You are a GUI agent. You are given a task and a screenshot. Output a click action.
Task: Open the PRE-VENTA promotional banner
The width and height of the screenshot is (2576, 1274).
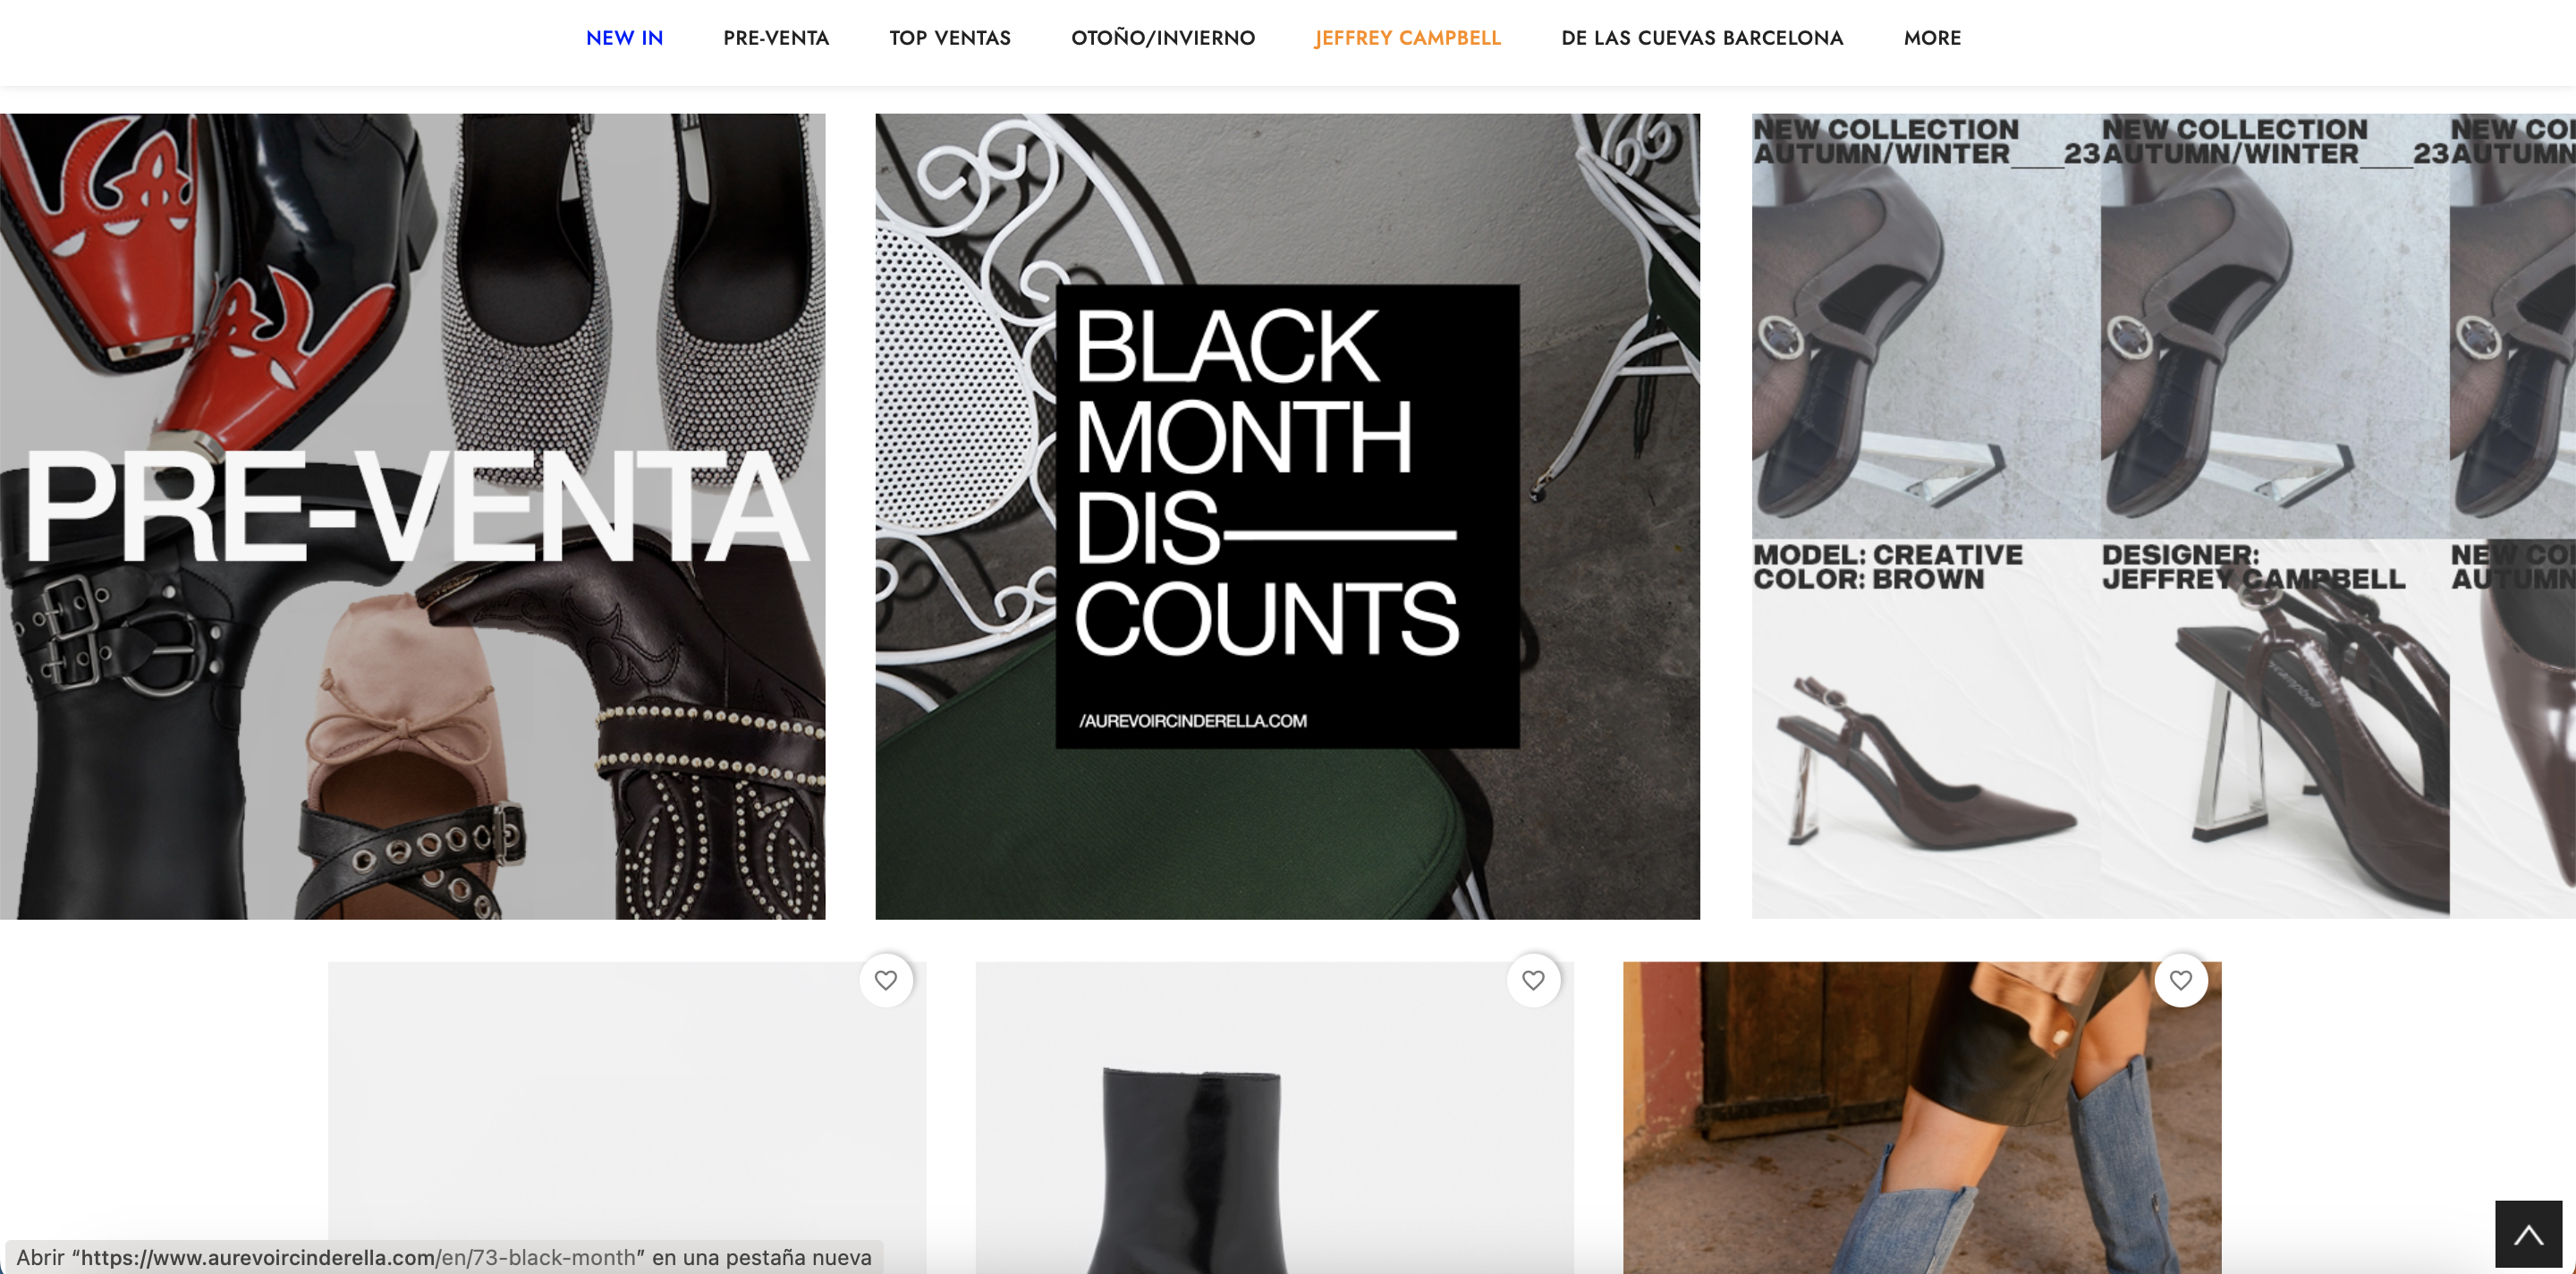[x=412, y=516]
